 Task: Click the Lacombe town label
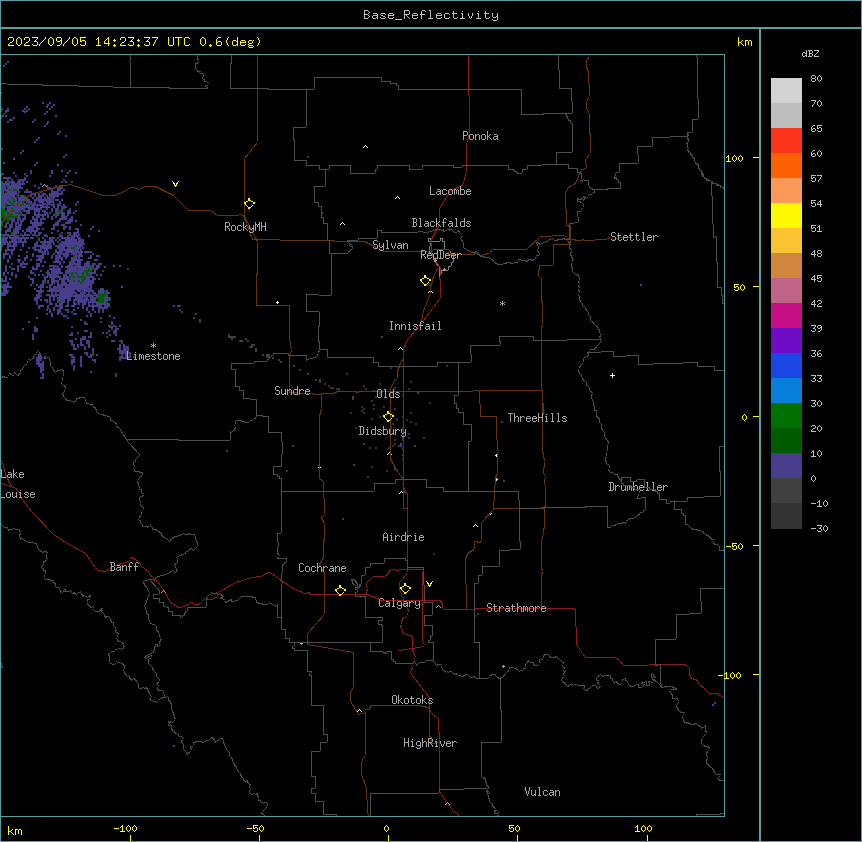coord(450,191)
